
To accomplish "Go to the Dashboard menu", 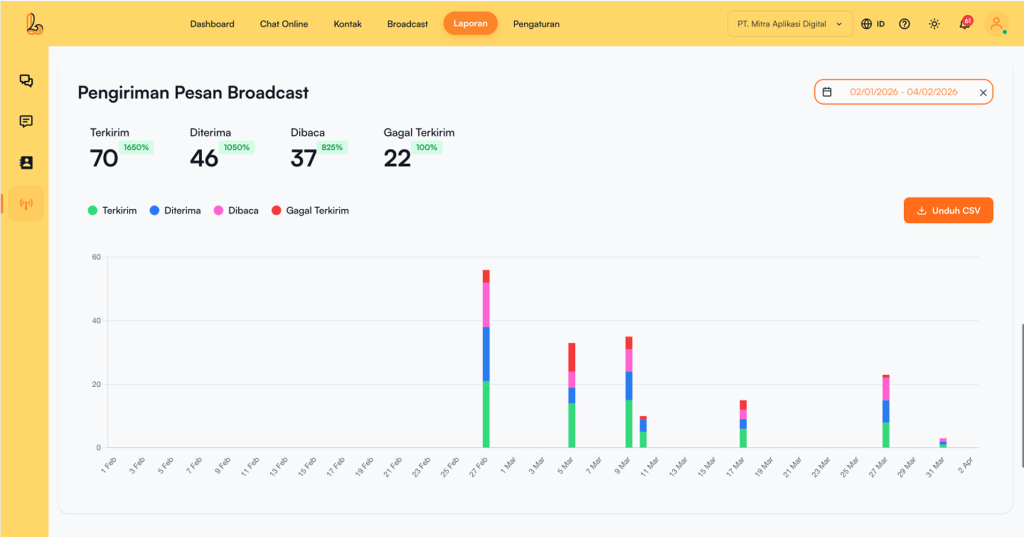I will click(x=212, y=24).
